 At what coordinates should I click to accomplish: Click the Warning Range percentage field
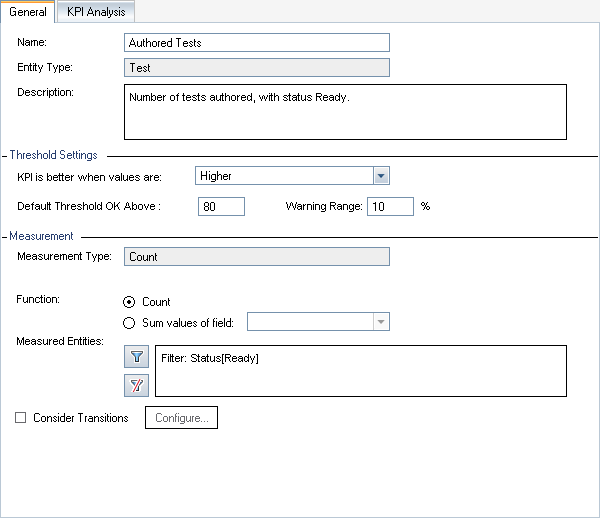(390, 207)
